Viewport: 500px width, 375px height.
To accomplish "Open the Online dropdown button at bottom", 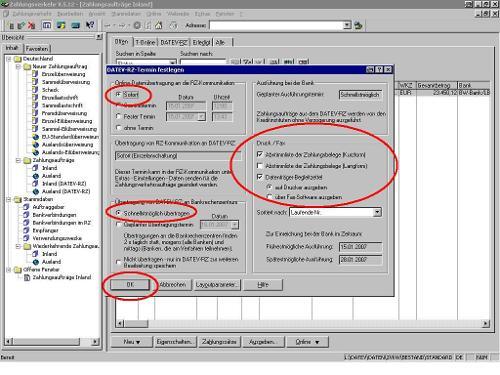I will [307, 342].
